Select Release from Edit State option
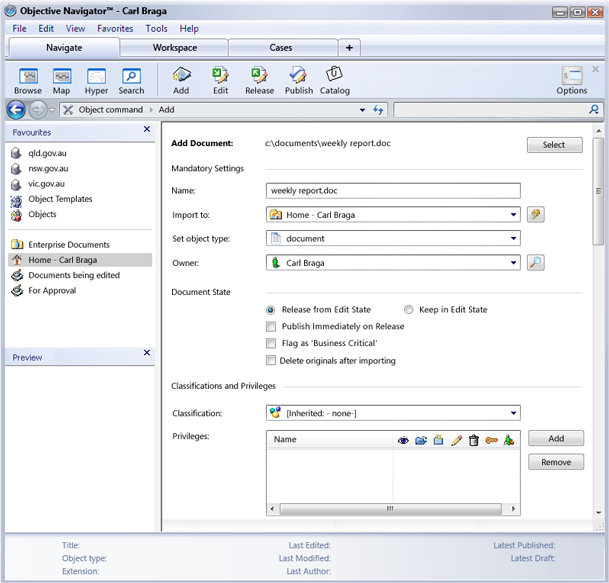The image size is (609, 583). 270,310
